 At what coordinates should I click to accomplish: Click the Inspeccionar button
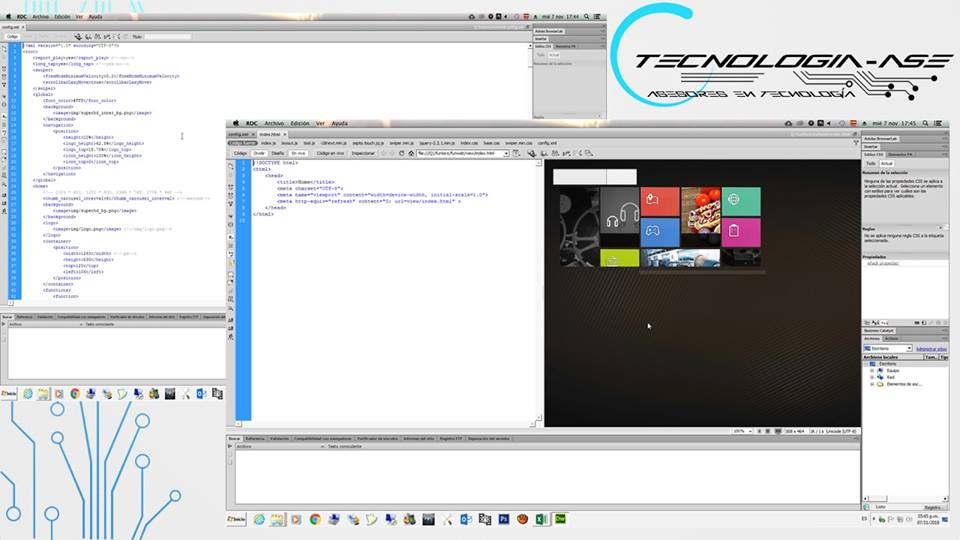pyautogui.click(x=364, y=153)
